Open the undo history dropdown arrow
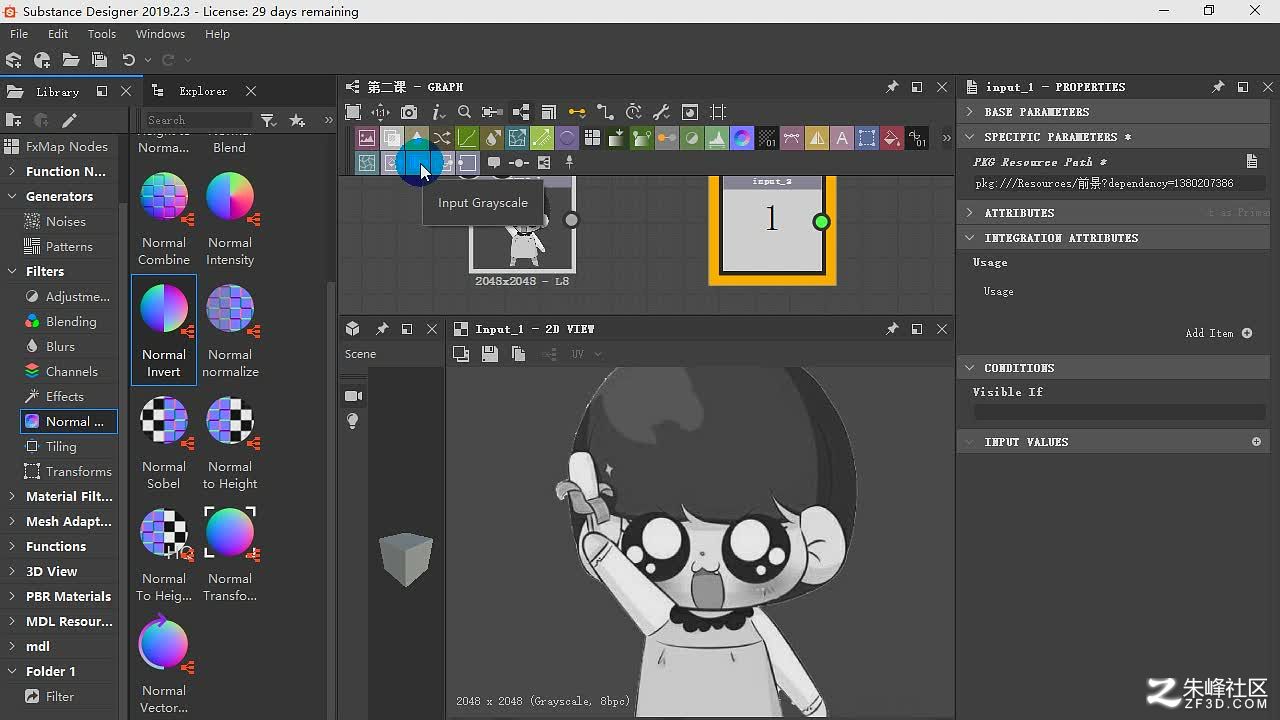The height and width of the screenshot is (720, 1280). click(x=147, y=60)
